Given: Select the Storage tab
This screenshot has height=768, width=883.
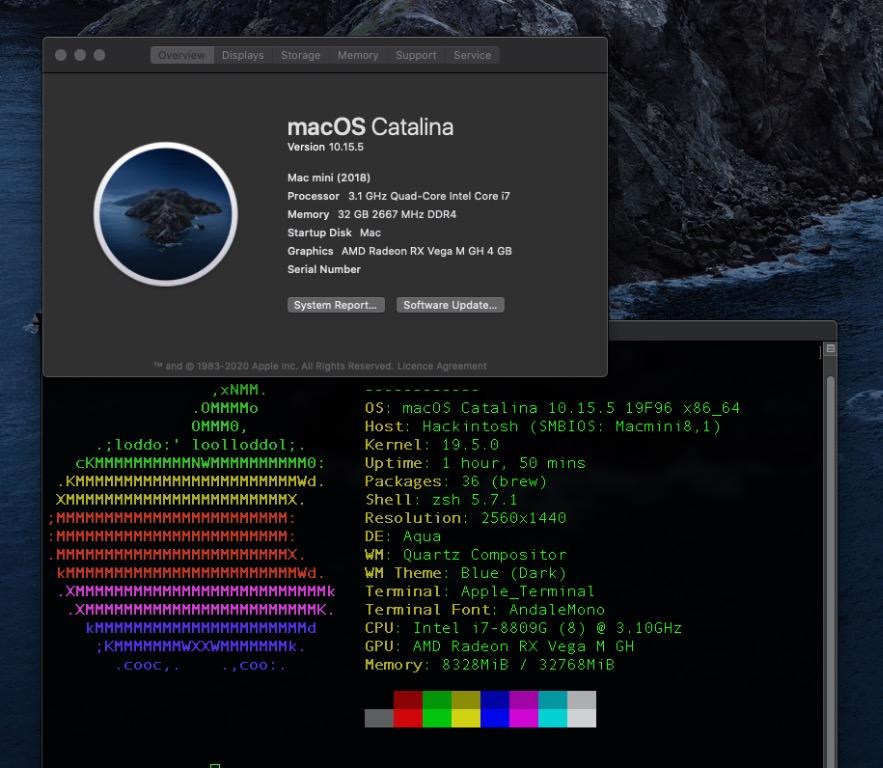Looking at the screenshot, I should coord(300,55).
